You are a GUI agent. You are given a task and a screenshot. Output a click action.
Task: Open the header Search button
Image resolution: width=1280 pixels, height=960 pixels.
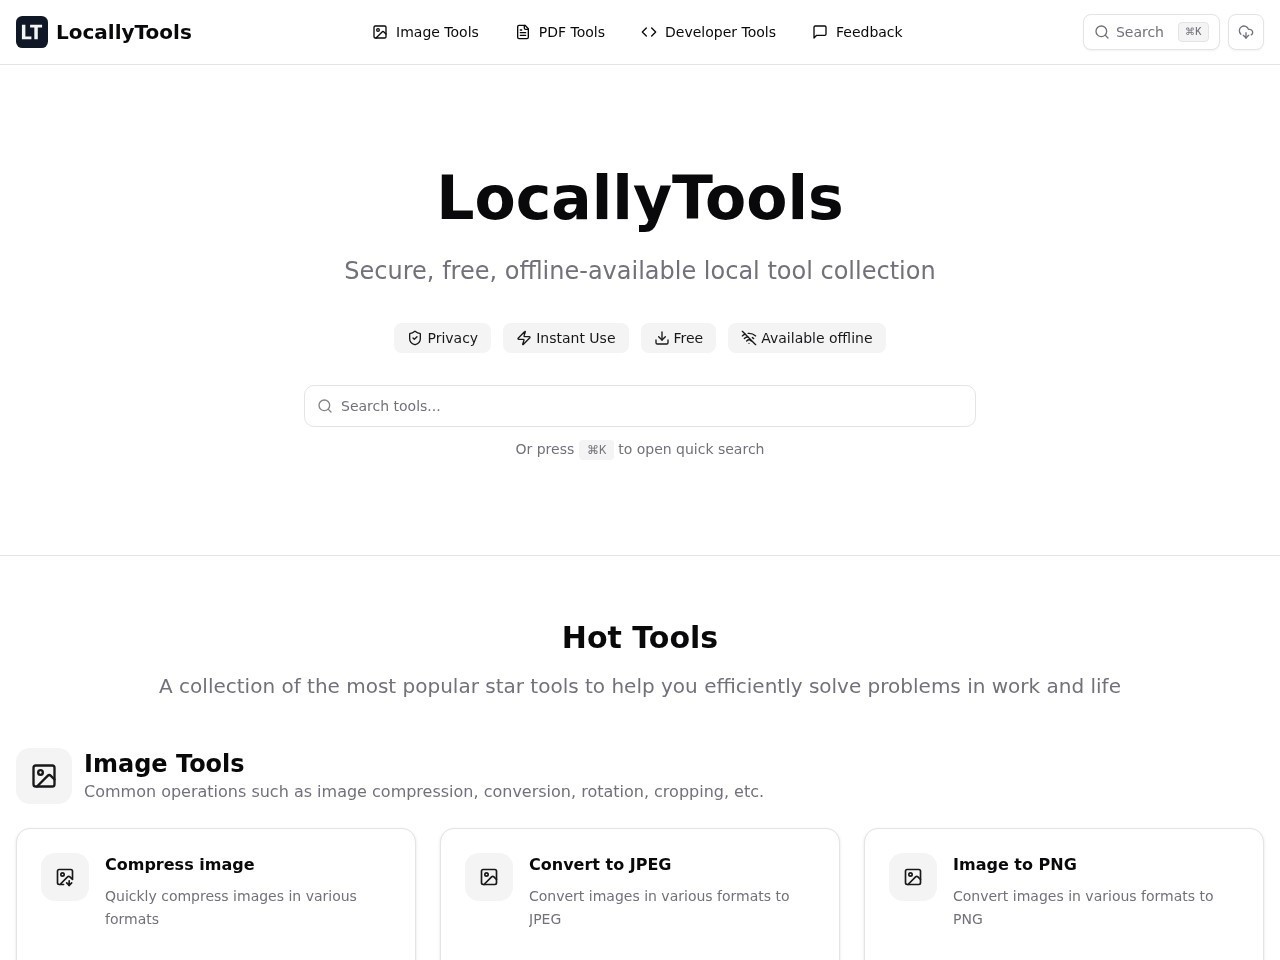point(1151,32)
